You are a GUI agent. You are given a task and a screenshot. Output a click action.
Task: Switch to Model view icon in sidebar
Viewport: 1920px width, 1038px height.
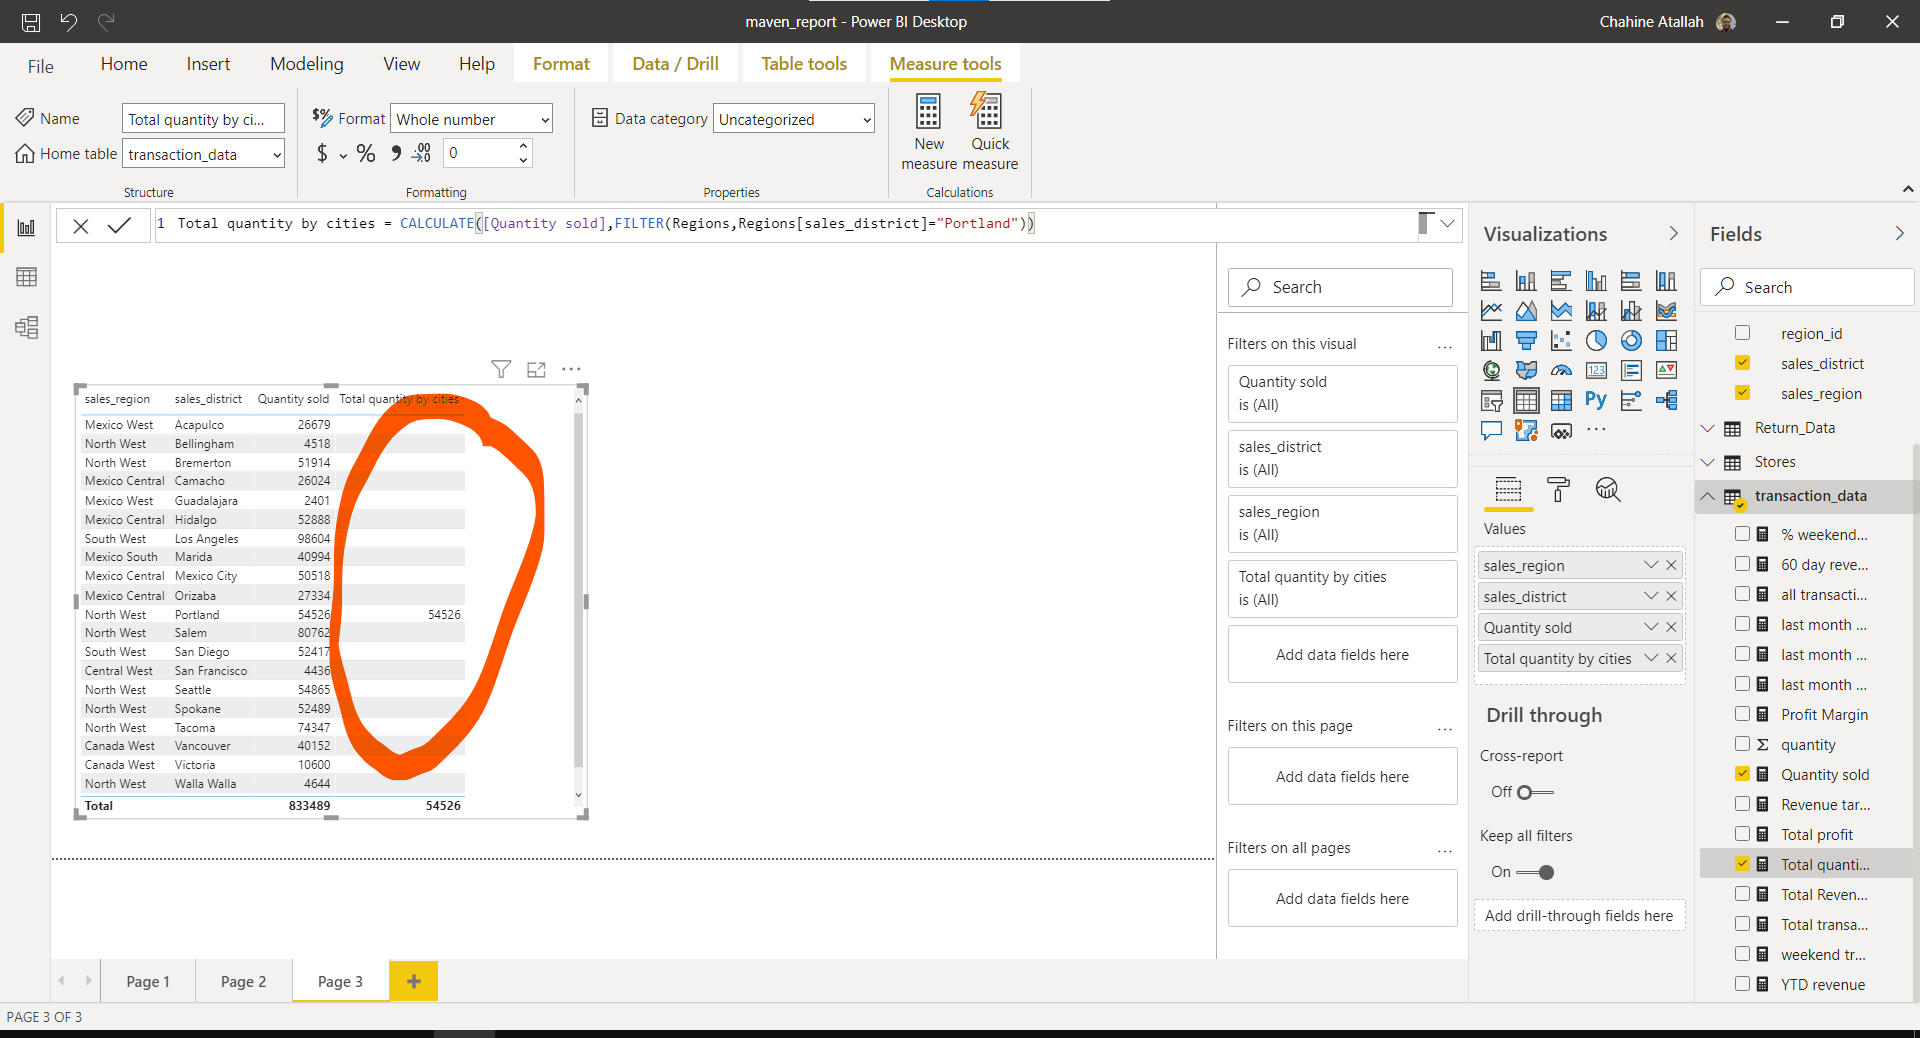(27, 327)
